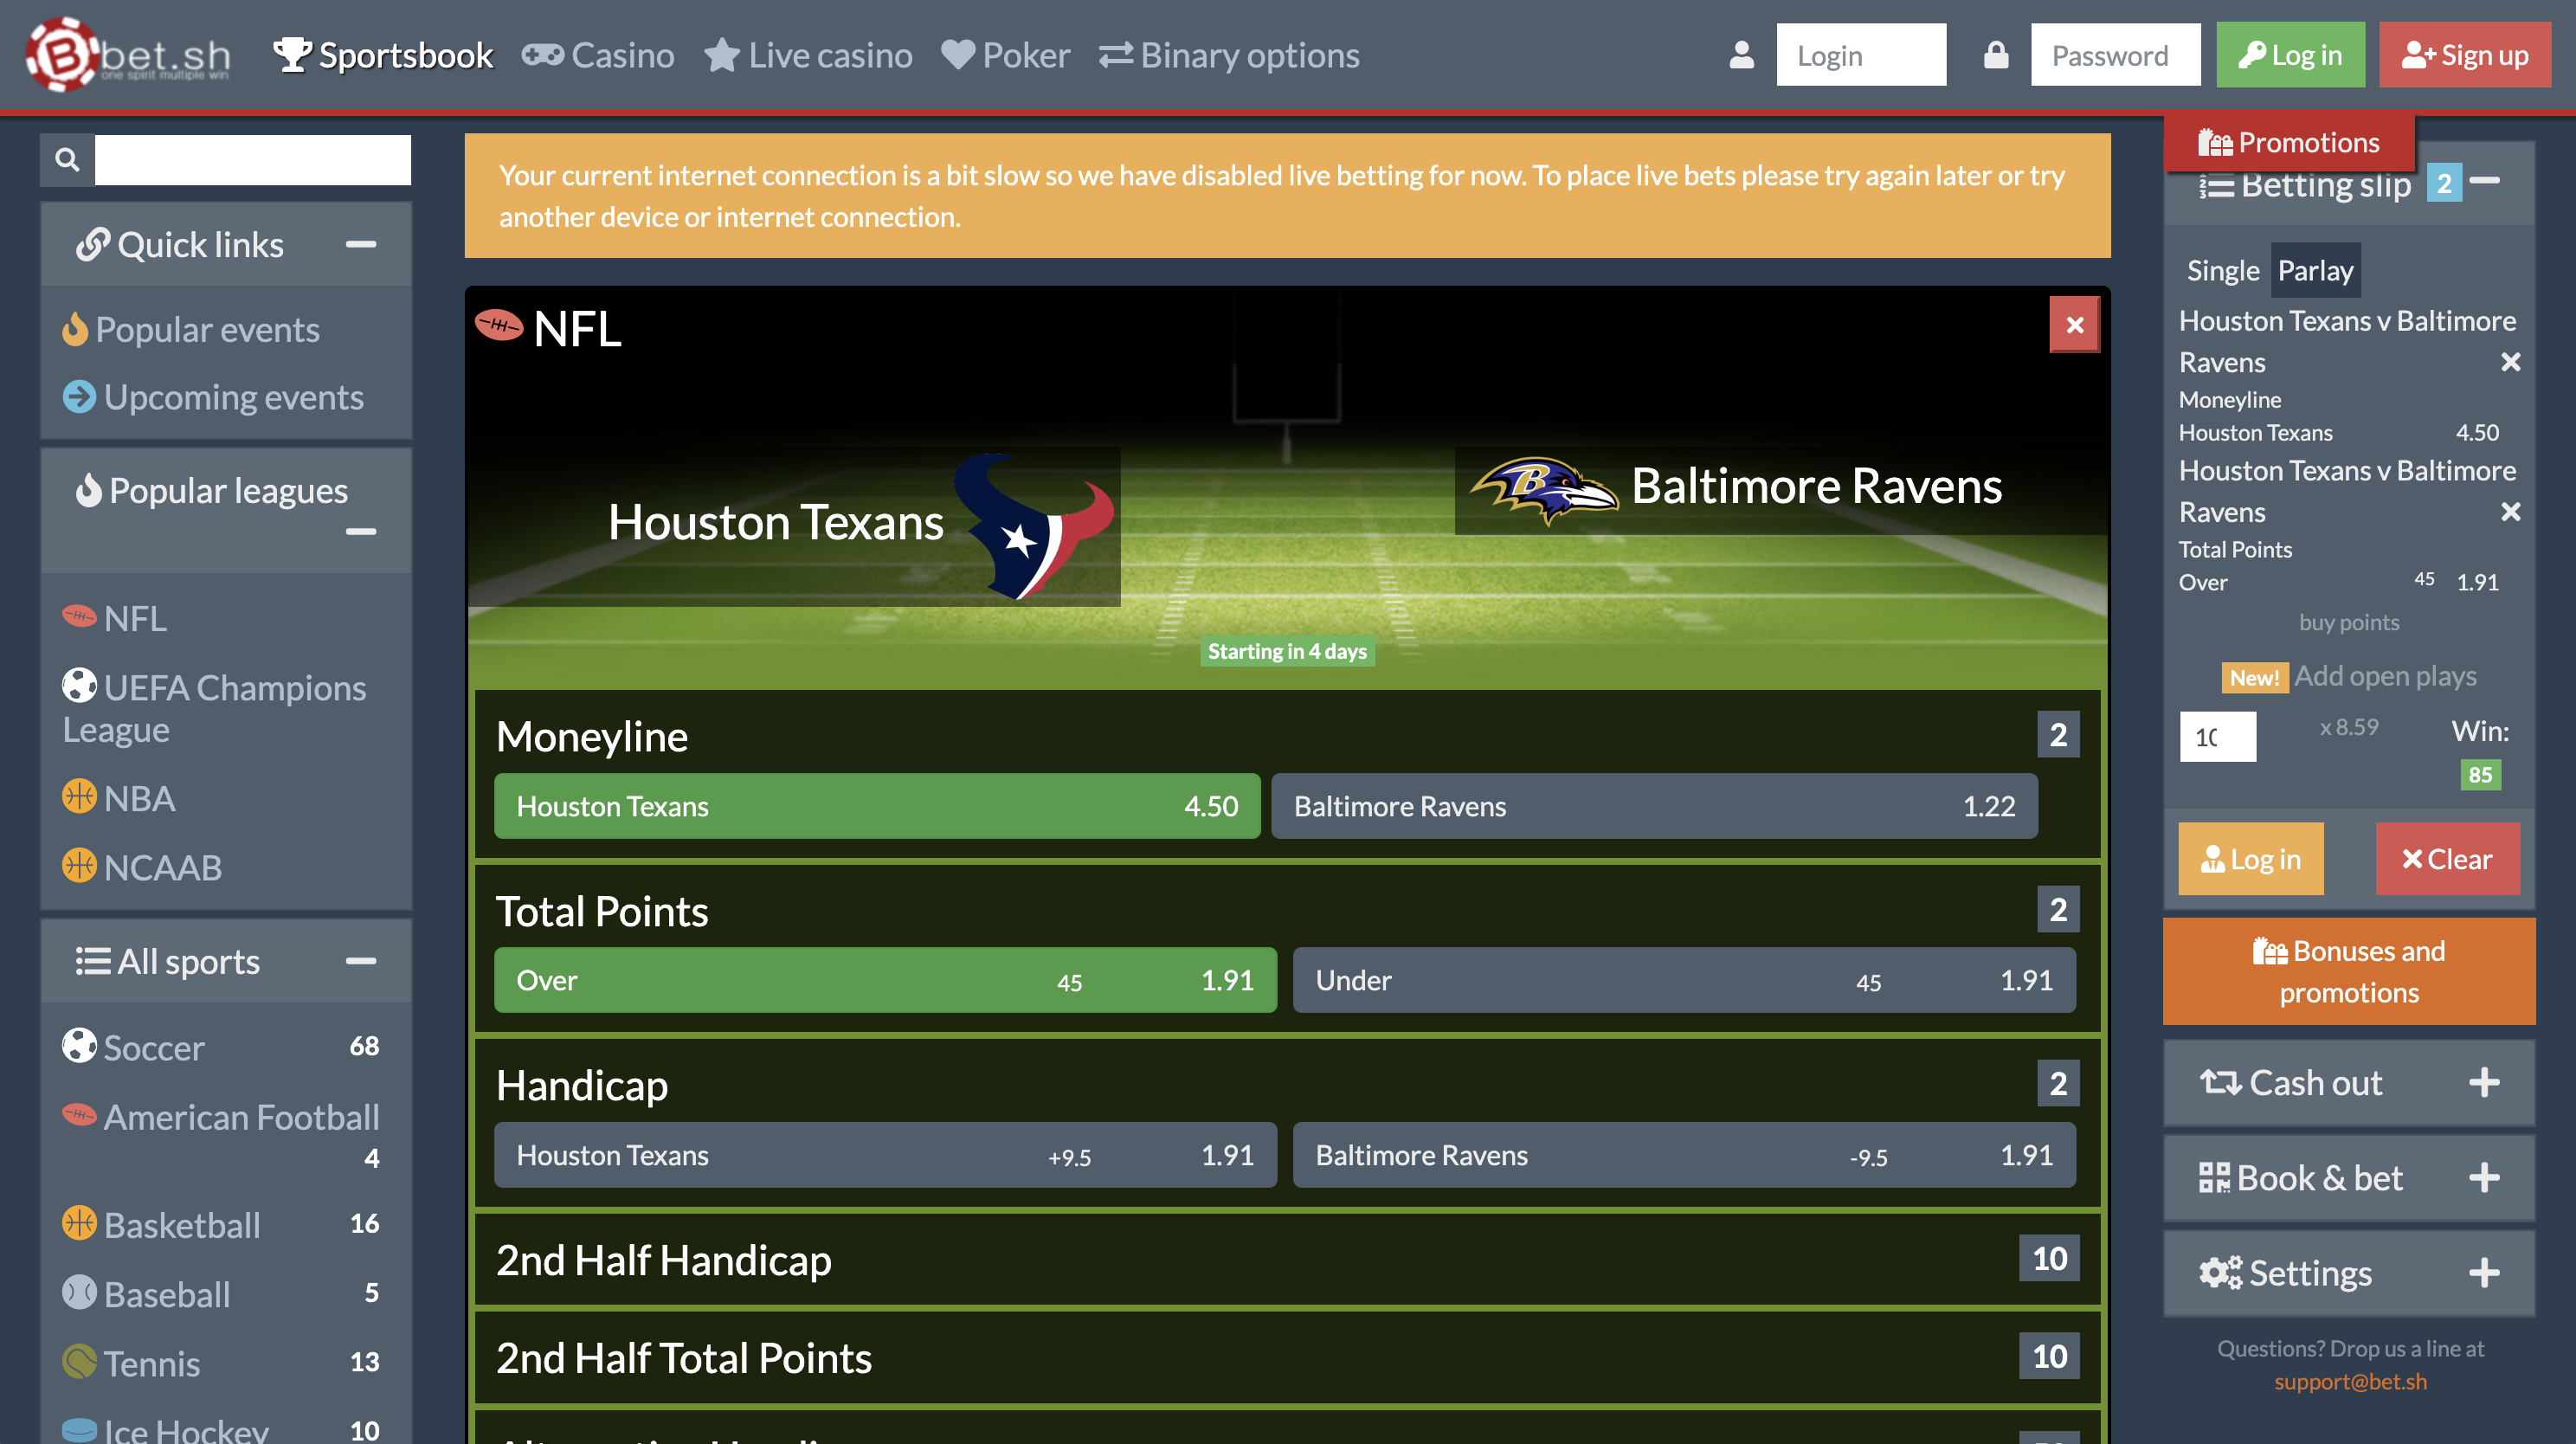Open the Upcoming events menu entry

pos(234,397)
